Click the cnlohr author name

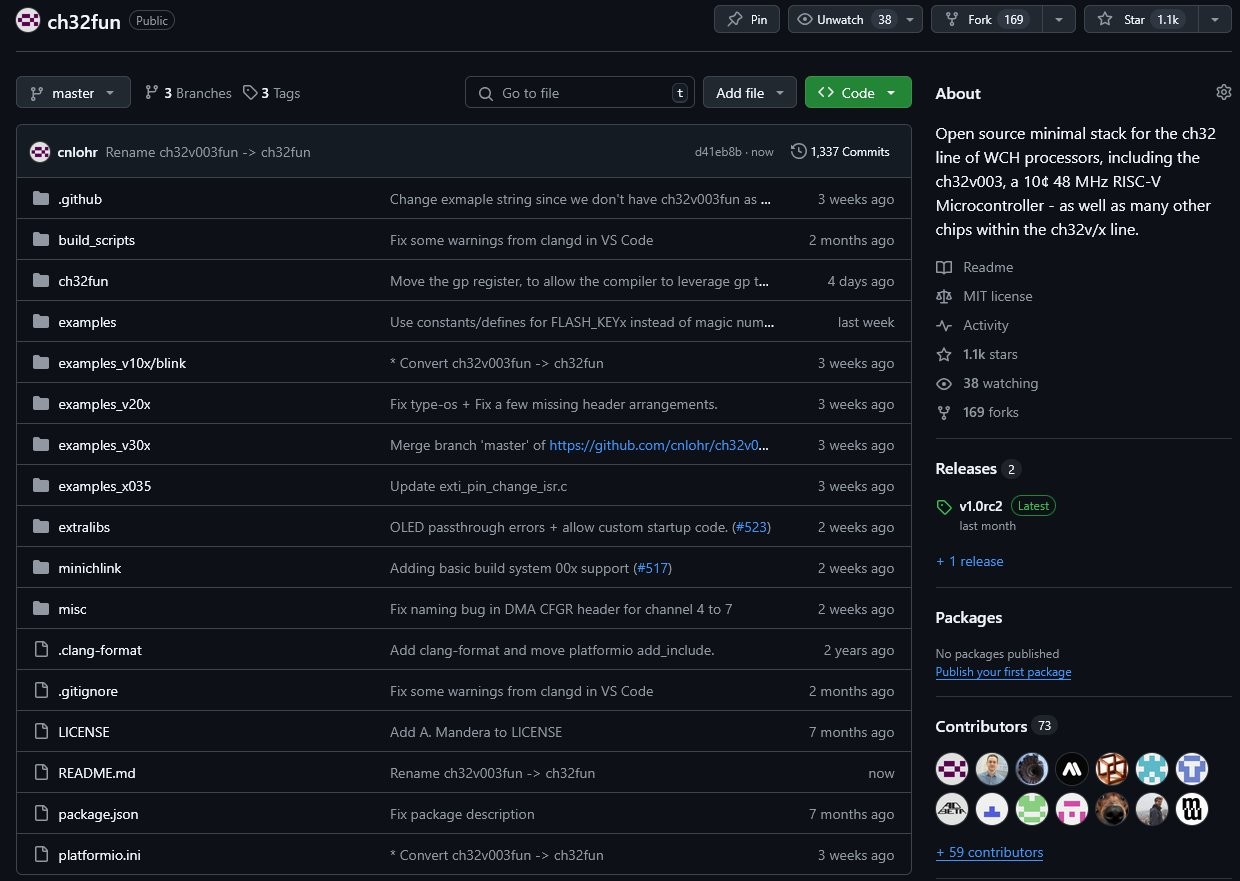[x=78, y=152]
